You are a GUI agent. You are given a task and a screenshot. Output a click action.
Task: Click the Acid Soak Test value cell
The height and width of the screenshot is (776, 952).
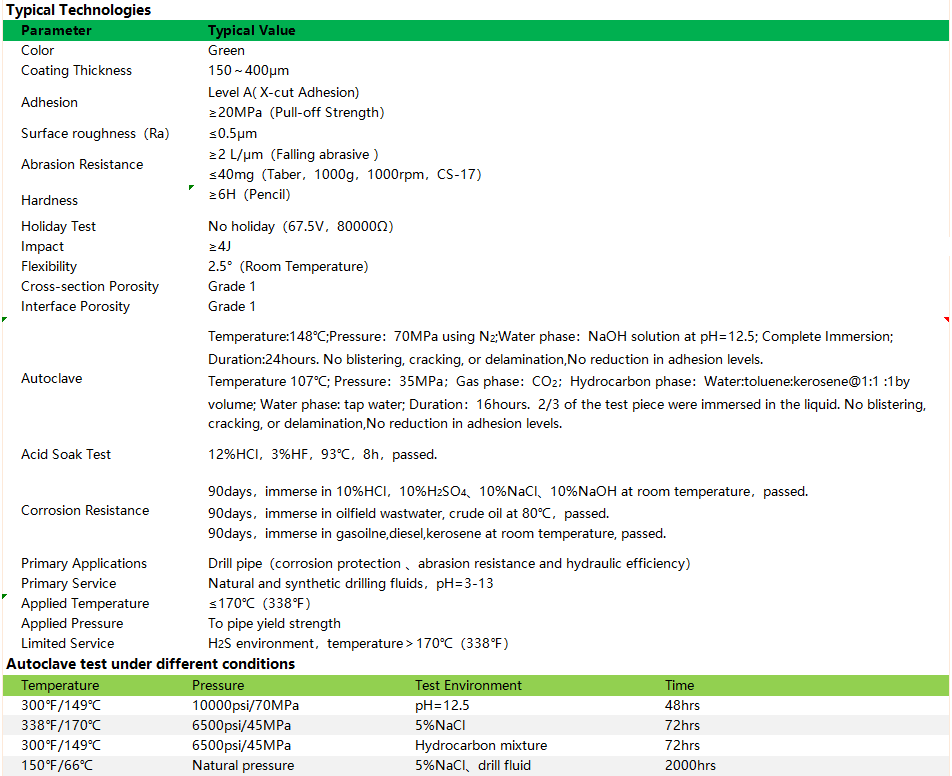tap(322, 454)
